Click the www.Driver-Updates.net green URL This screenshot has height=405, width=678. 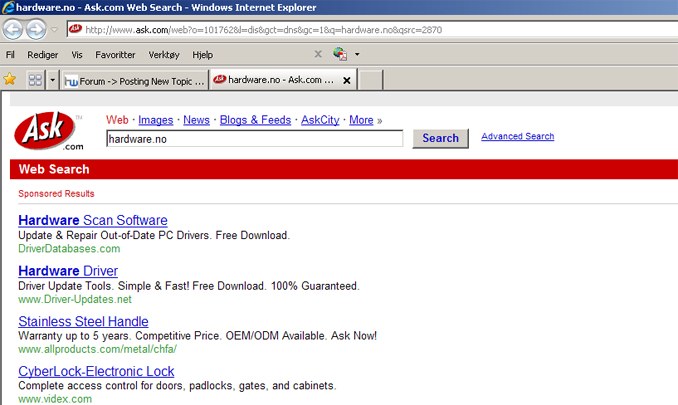coord(75,299)
